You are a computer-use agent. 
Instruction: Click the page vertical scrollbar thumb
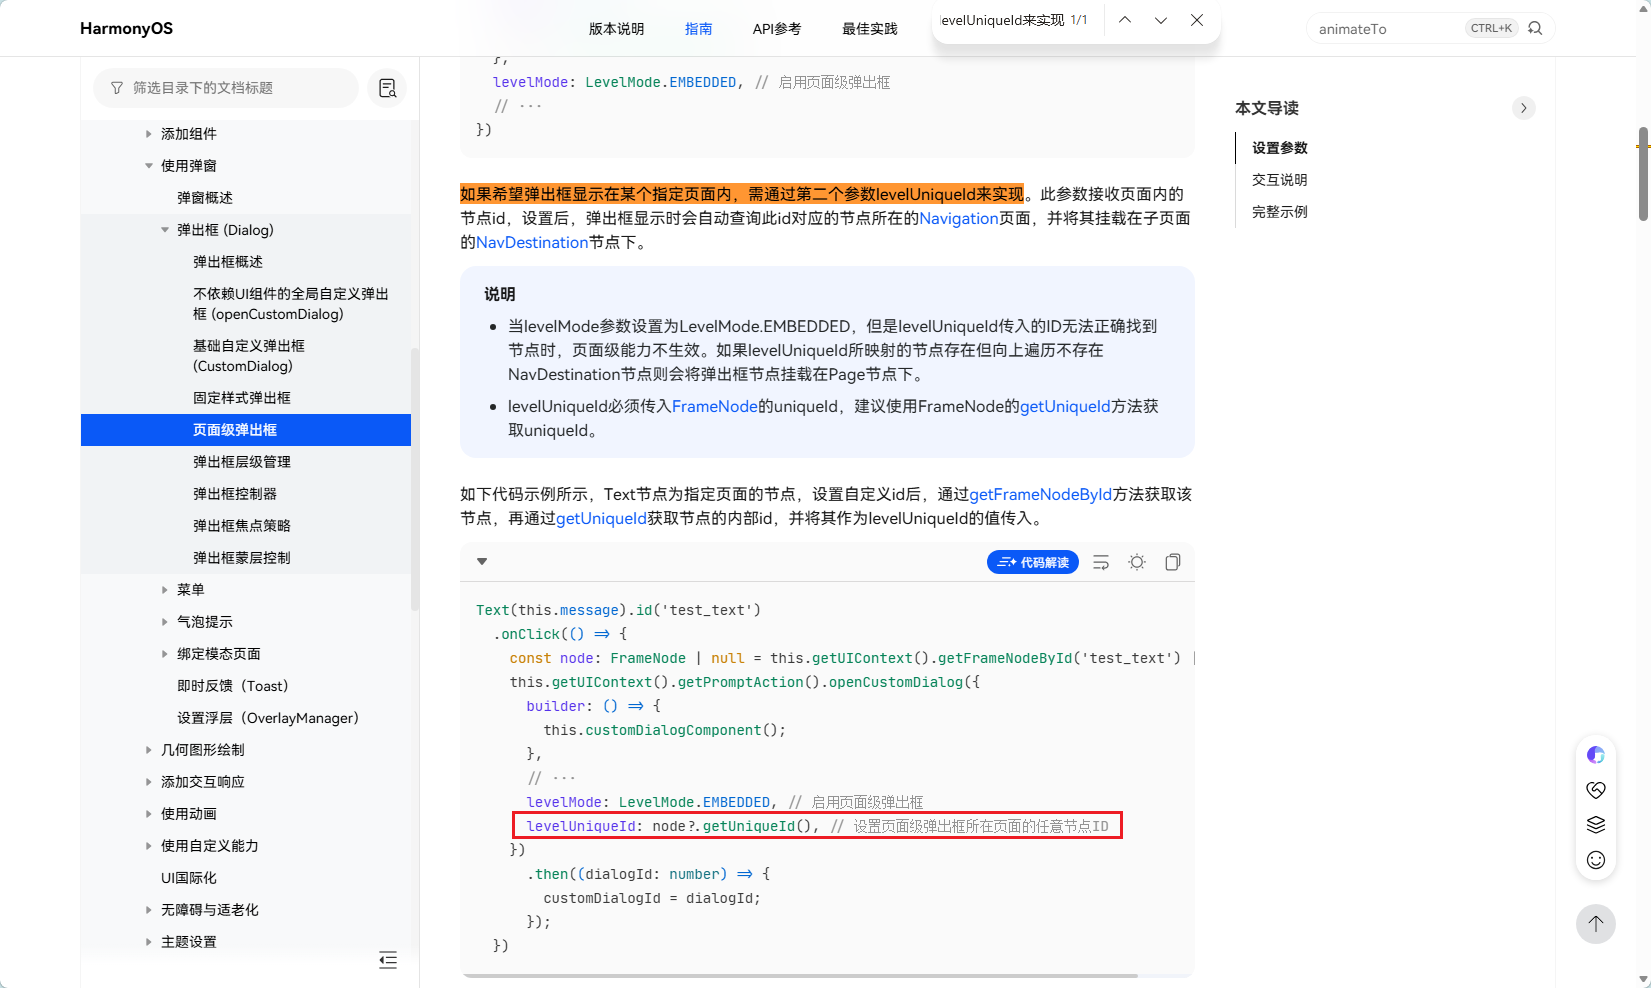pos(1643,173)
